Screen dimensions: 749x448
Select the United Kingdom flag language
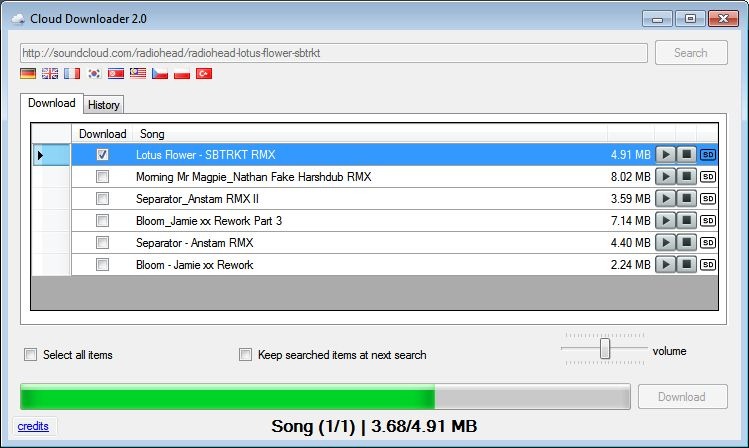pyautogui.click(x=50, y=73)
